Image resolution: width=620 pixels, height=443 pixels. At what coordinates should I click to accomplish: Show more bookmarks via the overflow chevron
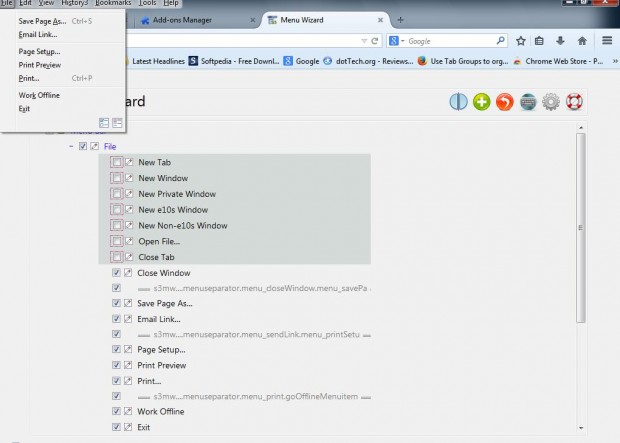coord(615,61)
